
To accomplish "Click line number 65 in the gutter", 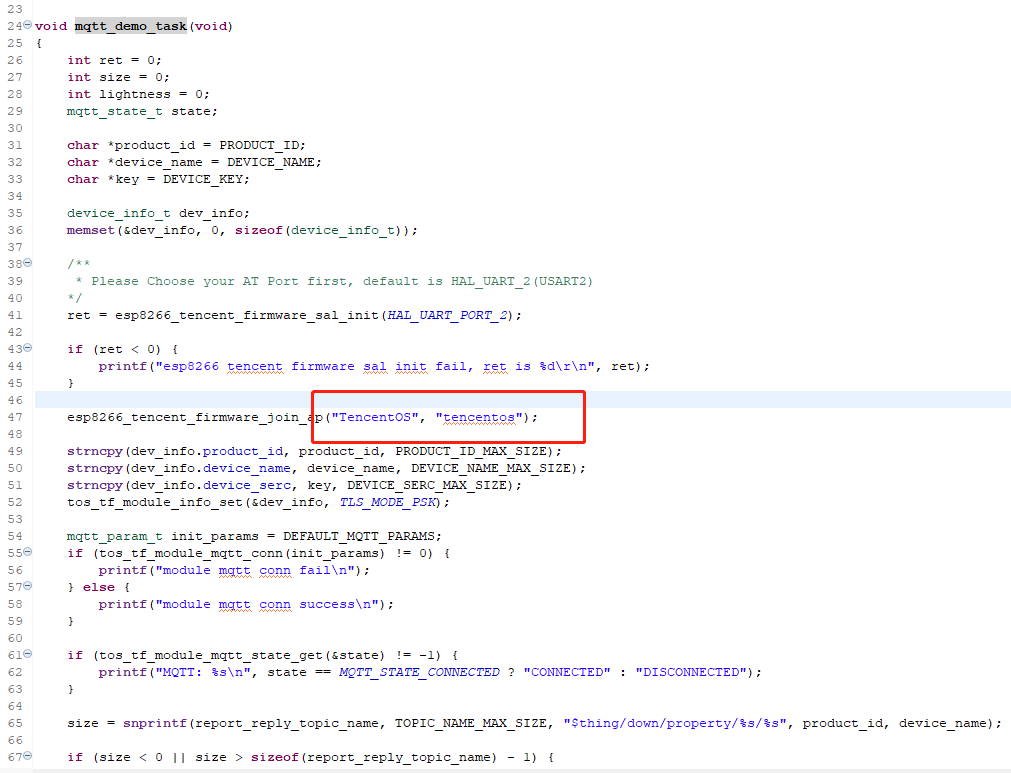I will [x=15, y=723].
